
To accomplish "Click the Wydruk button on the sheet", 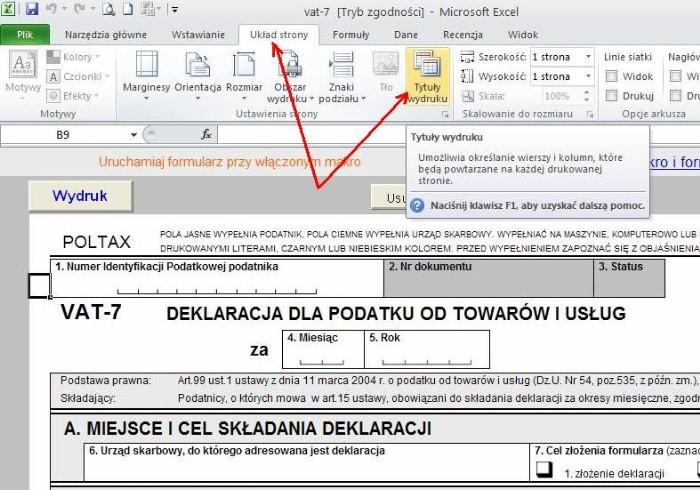I will coord(80,196).
